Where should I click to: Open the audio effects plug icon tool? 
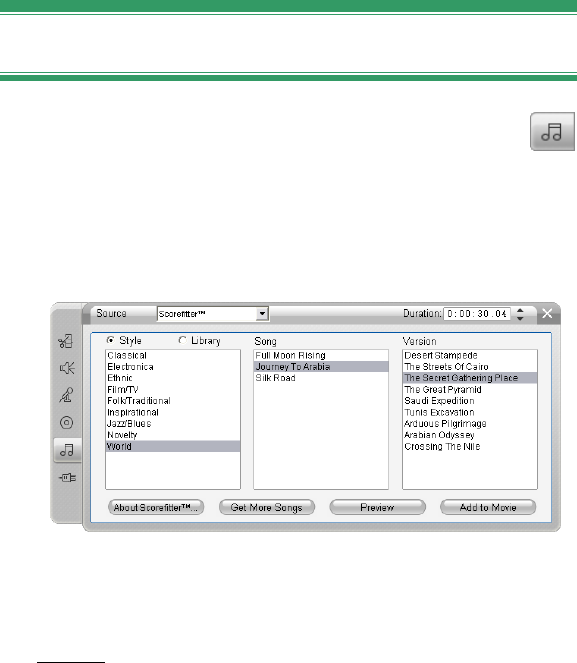pyautogui.click(x=67, y=477)
